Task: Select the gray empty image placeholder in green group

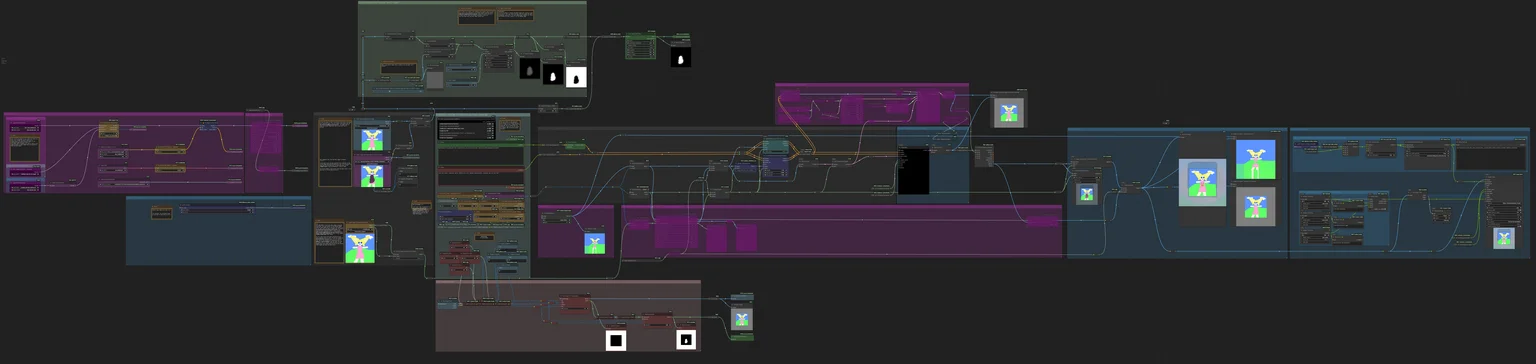Action: (435, 80)
